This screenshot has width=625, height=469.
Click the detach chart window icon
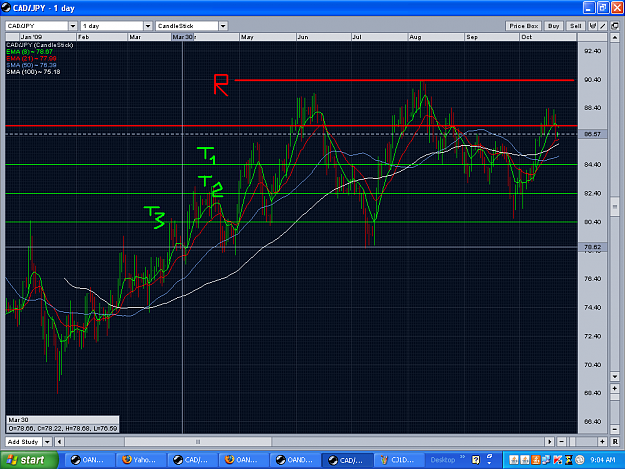[x=615, y=26]
